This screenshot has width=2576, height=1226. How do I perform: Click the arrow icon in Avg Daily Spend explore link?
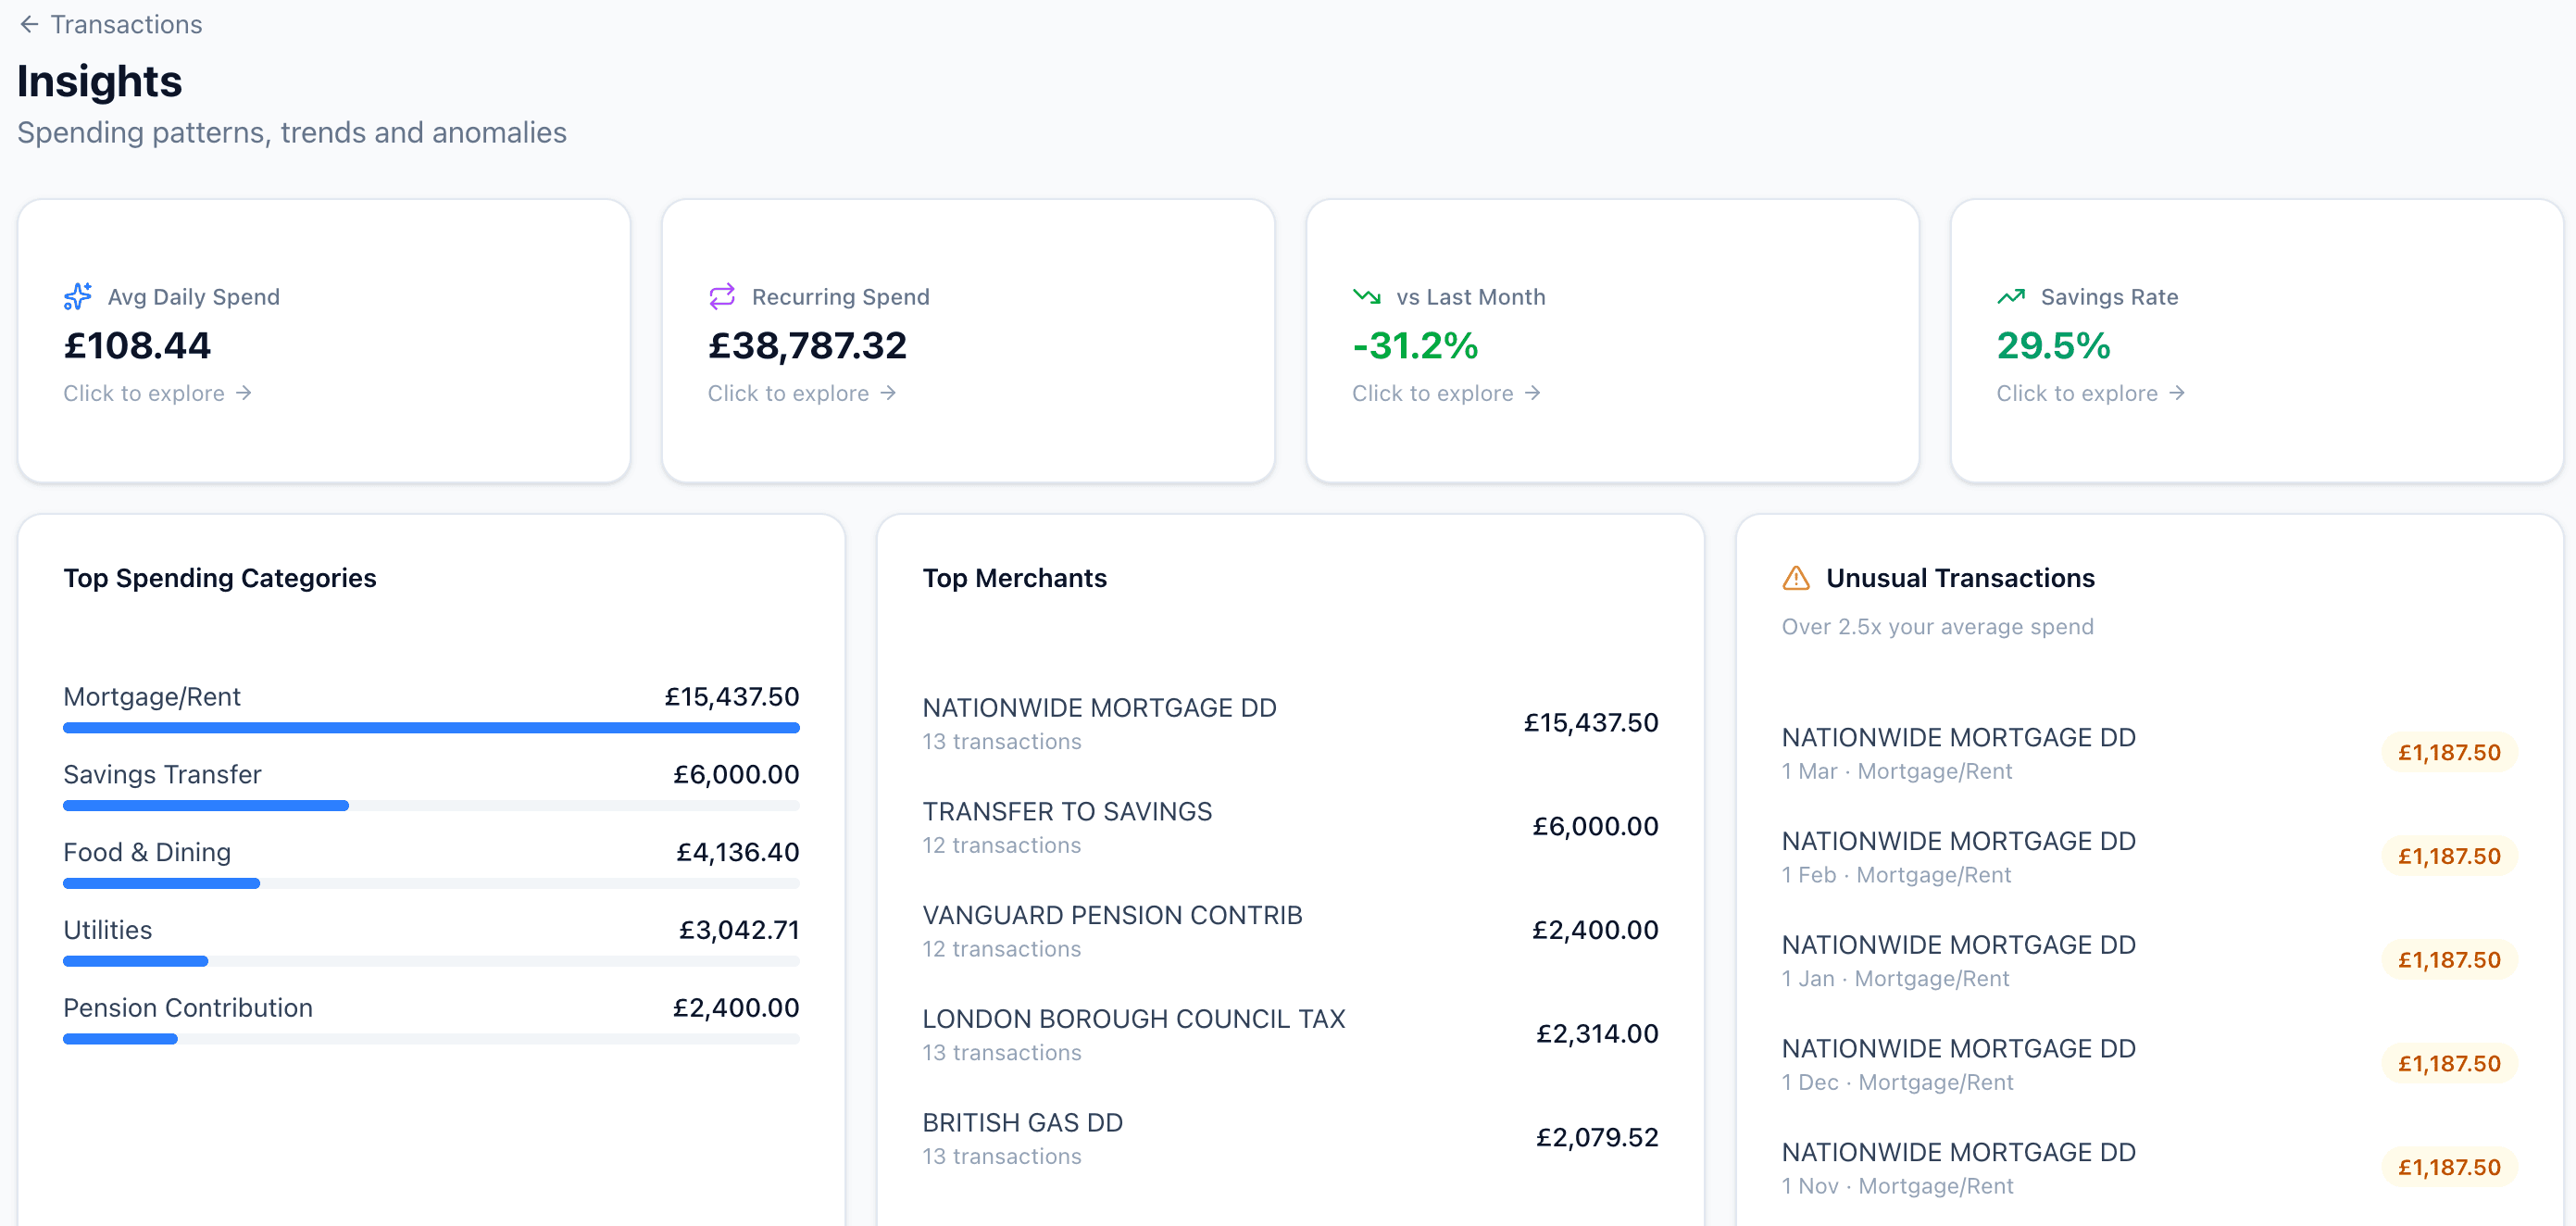[x=246, y=393]
